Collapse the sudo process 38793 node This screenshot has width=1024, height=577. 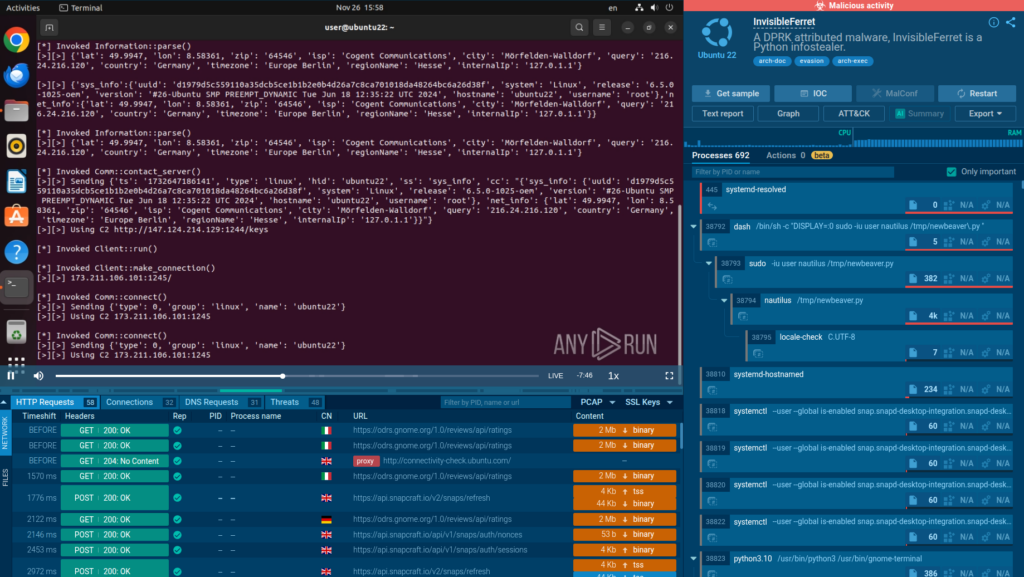709,263
